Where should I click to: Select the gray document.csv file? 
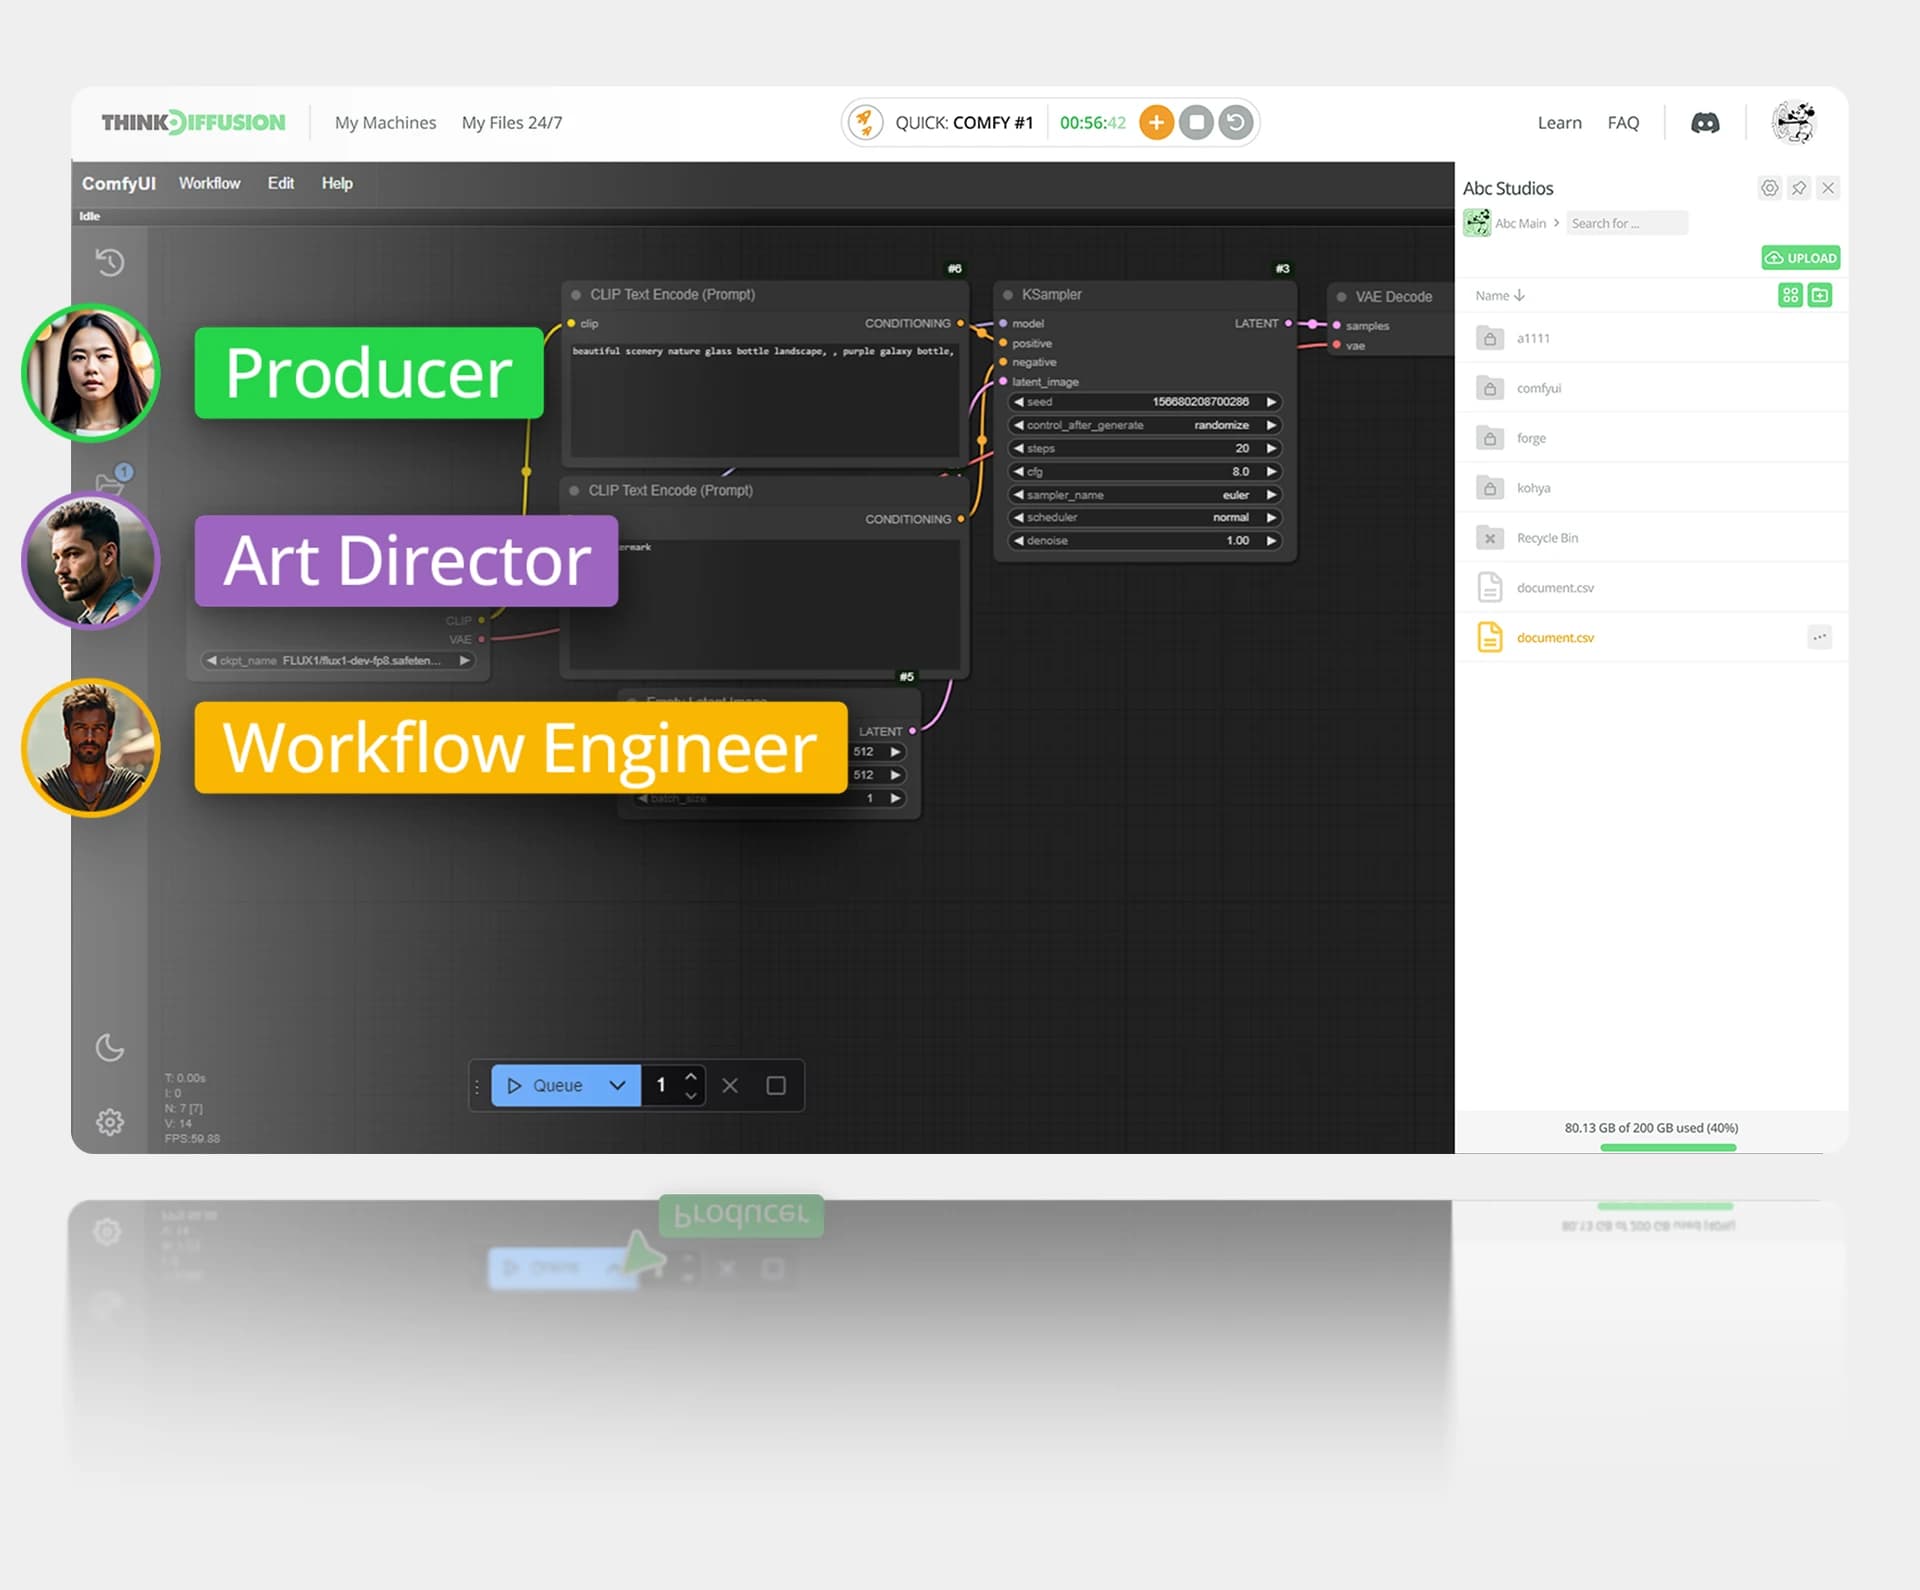(x=1650, y=588)
